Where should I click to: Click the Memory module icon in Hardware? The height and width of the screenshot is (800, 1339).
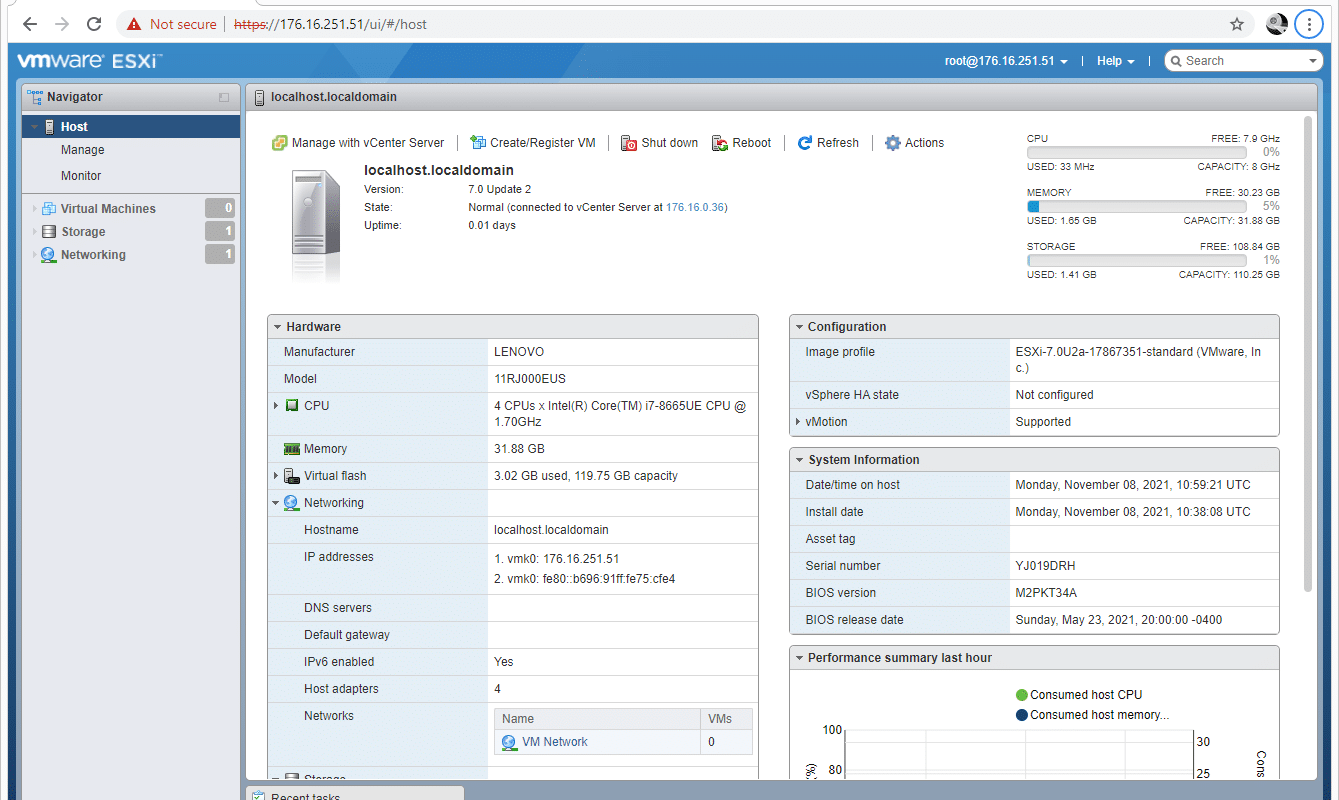pos(292,449)
